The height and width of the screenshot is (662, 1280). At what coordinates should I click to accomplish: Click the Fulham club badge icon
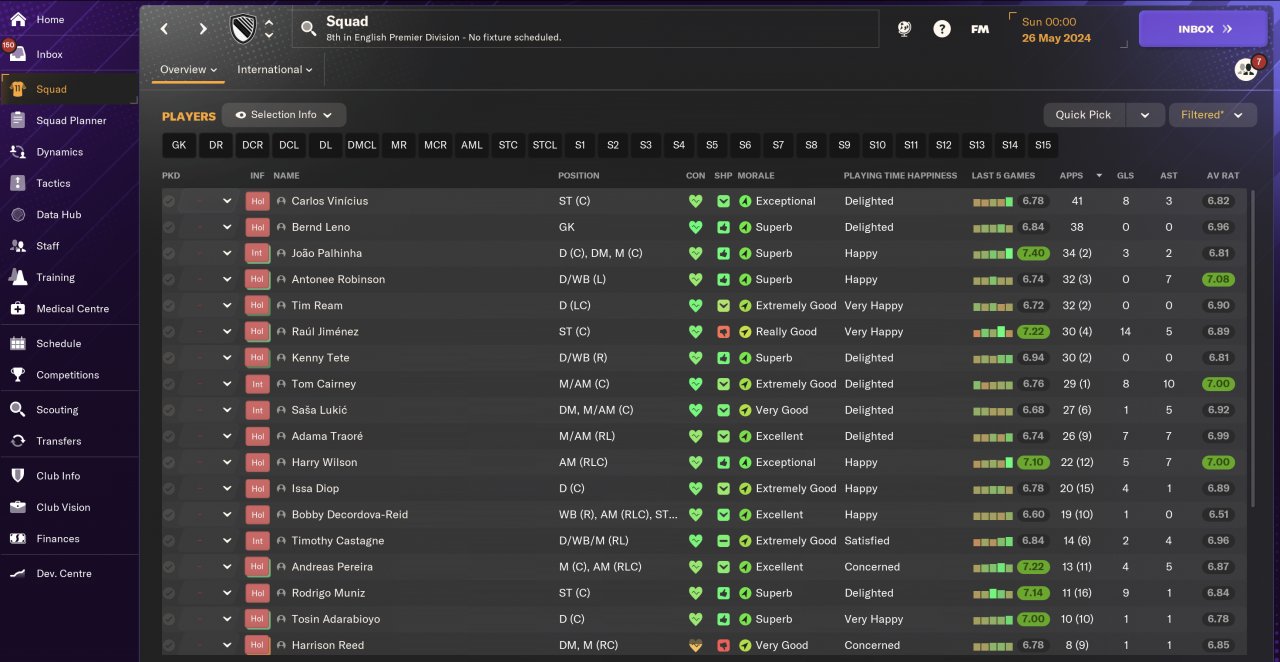[243, 29]
